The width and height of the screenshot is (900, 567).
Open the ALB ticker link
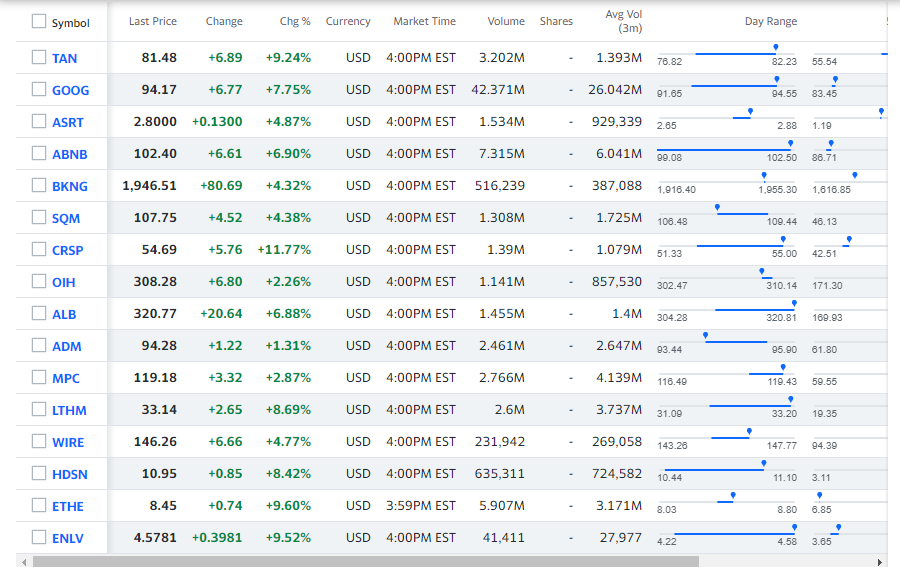point(64,314)
